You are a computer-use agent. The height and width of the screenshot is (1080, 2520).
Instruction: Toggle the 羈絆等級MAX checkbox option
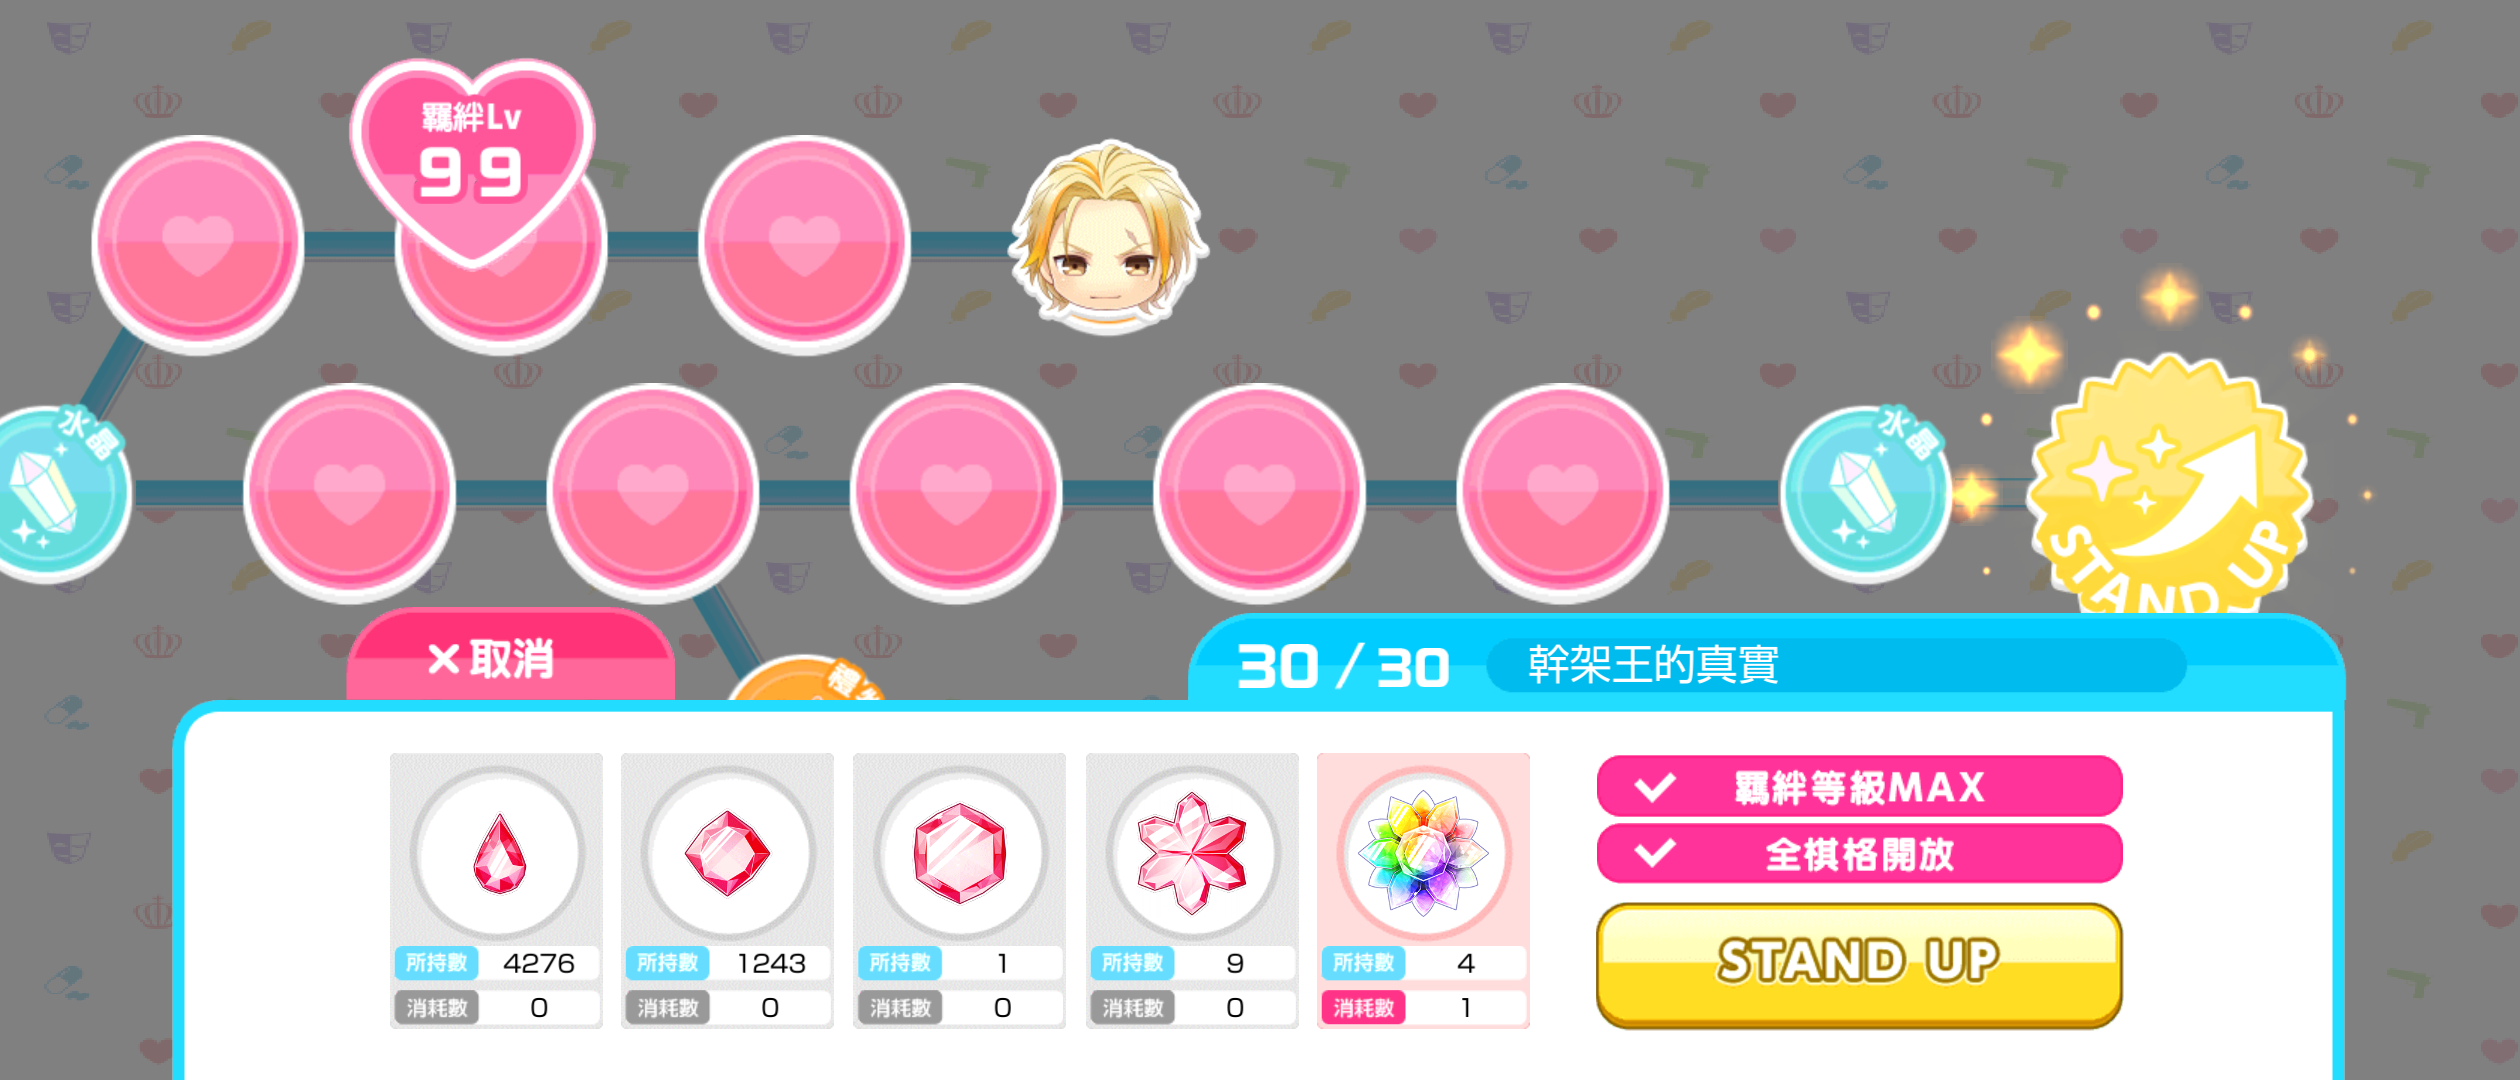(x=1859, y=786)
